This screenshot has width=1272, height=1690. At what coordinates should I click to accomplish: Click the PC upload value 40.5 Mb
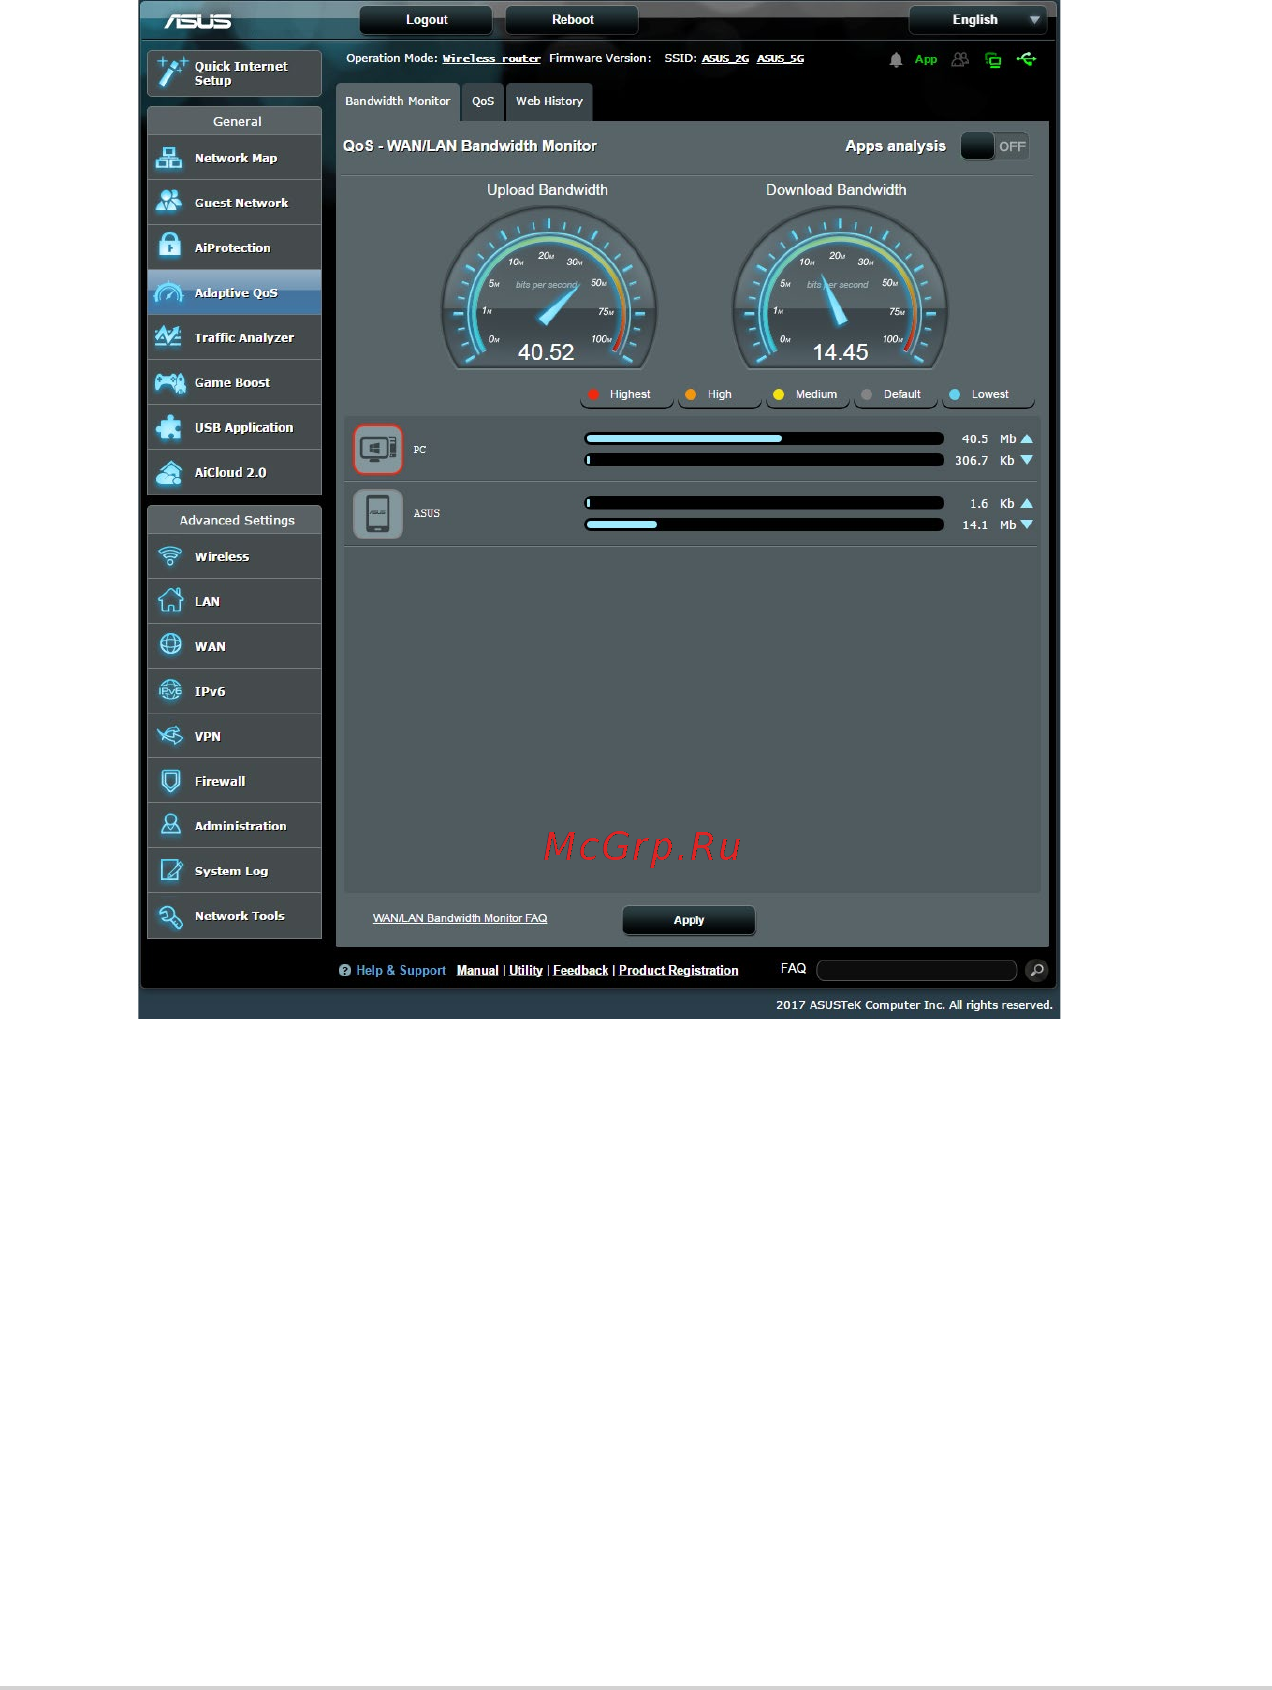(x=988, y=439)
